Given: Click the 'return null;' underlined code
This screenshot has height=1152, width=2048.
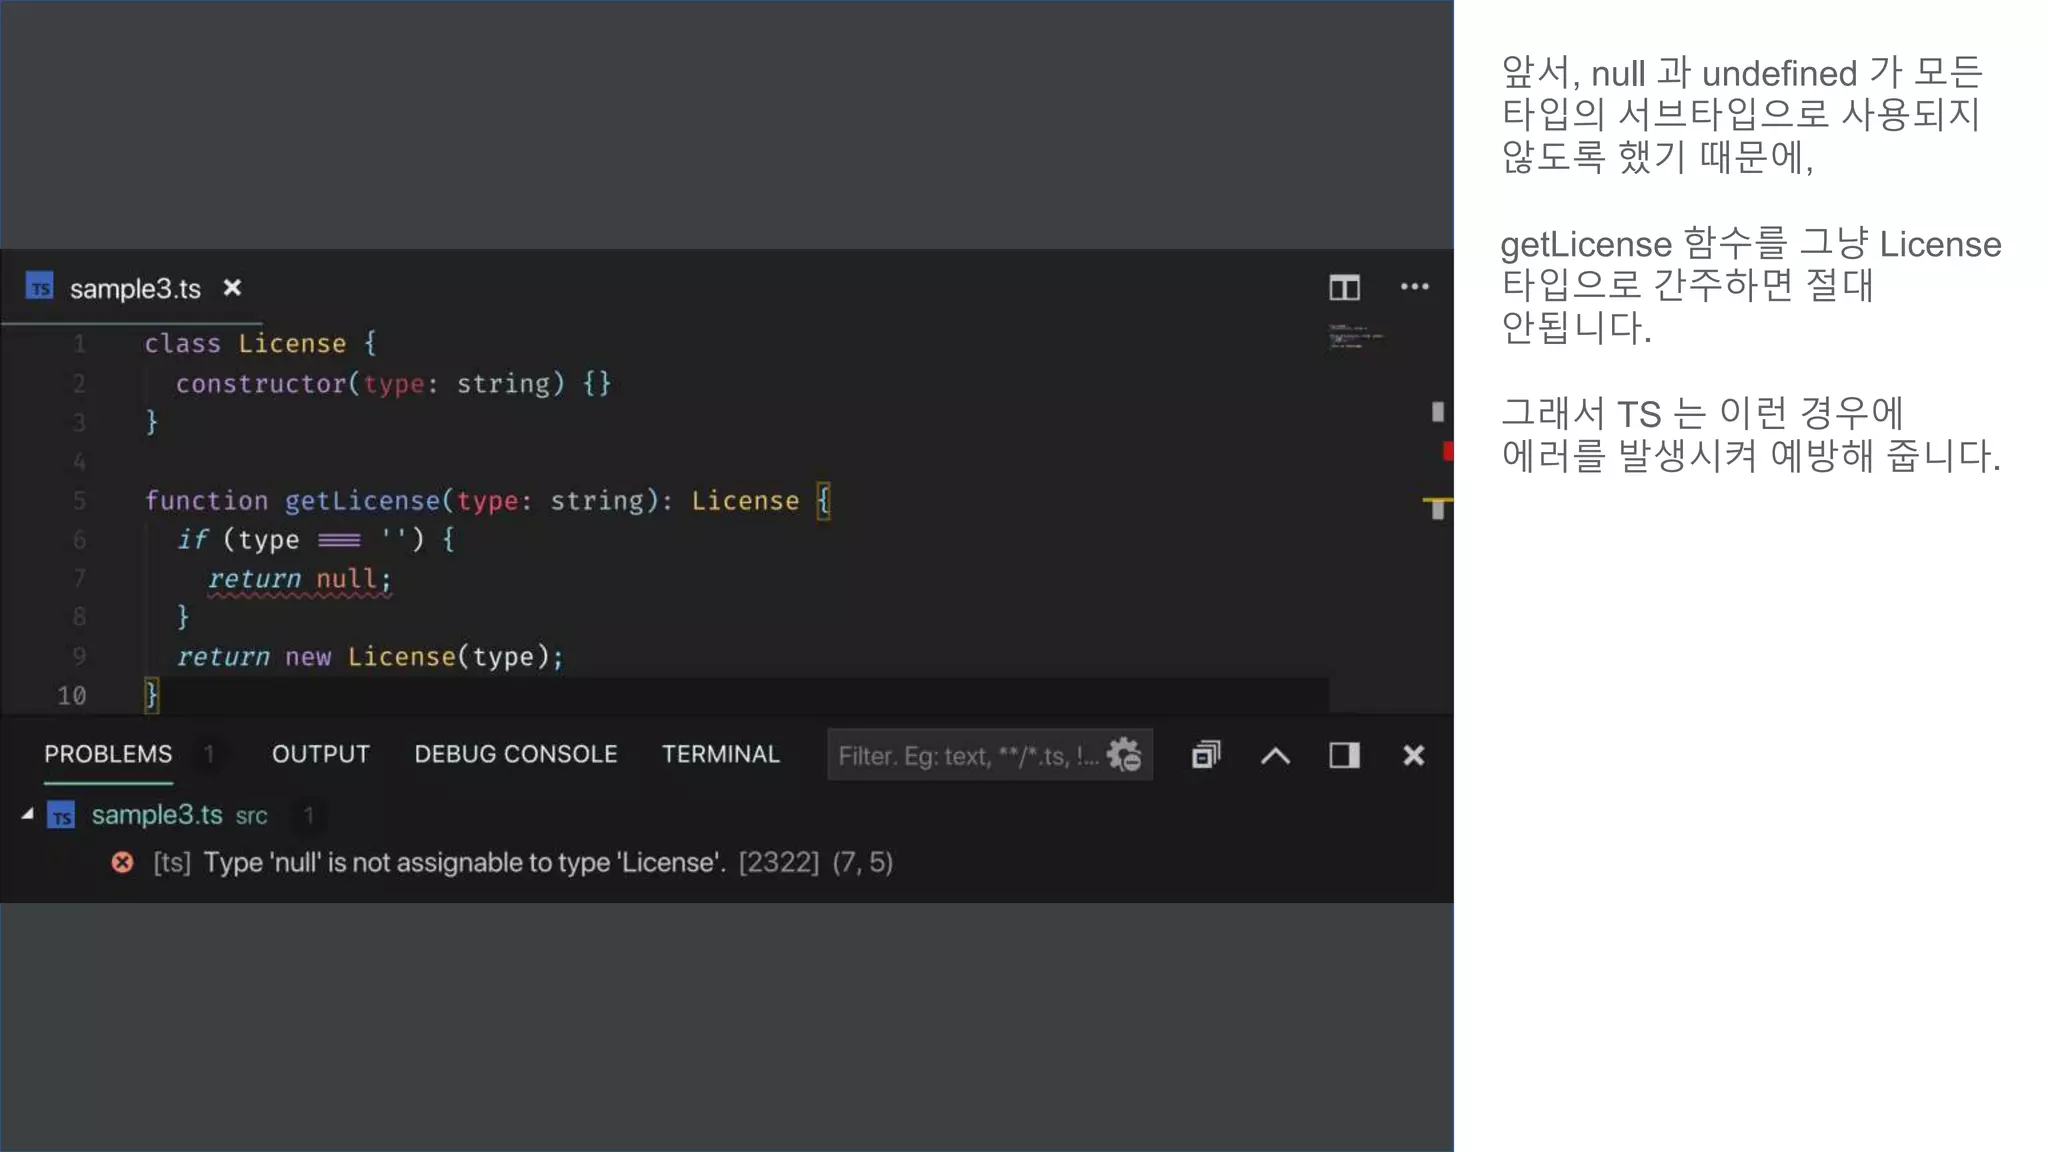Looking at the screenshot, I should (x=299, y=579).
